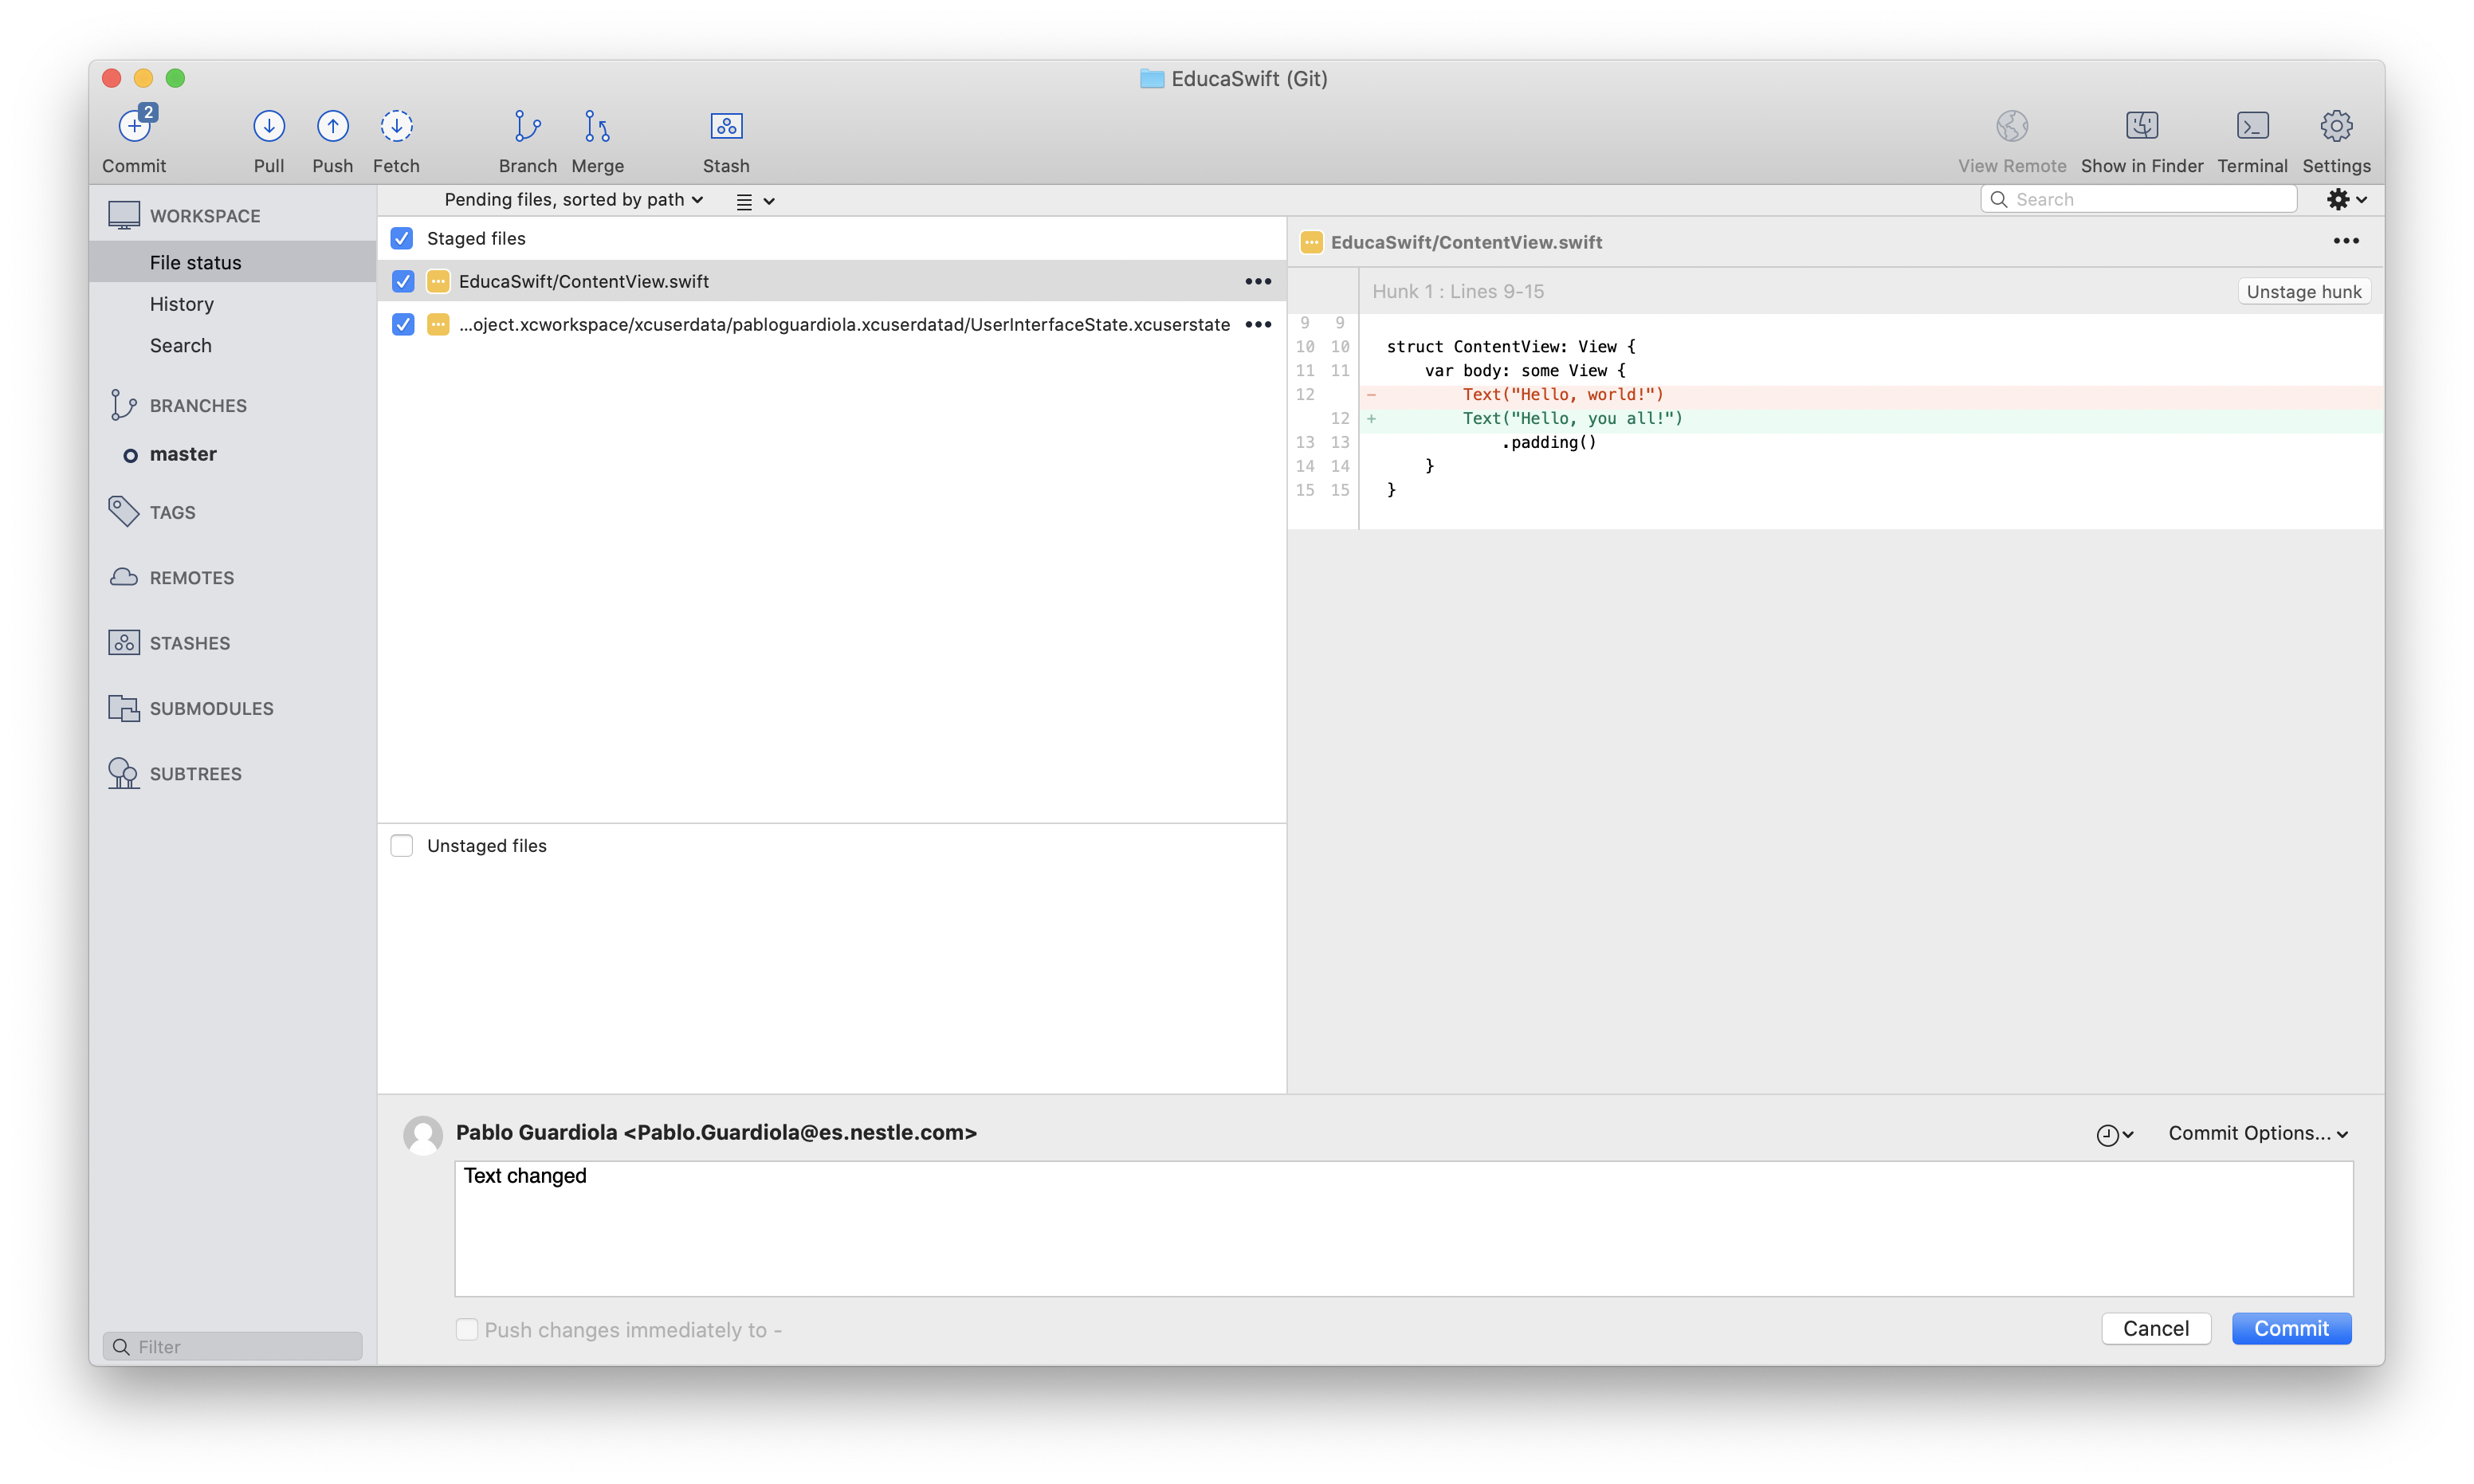
Task: Click the Branches sidebar icon
Action: point(123,405)
